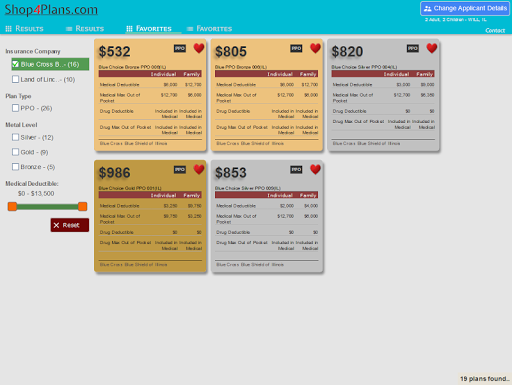The image size is (512, 385).
Task: Uncheck the Blue Cross insurance company filter
Action: tap(15, 64)
